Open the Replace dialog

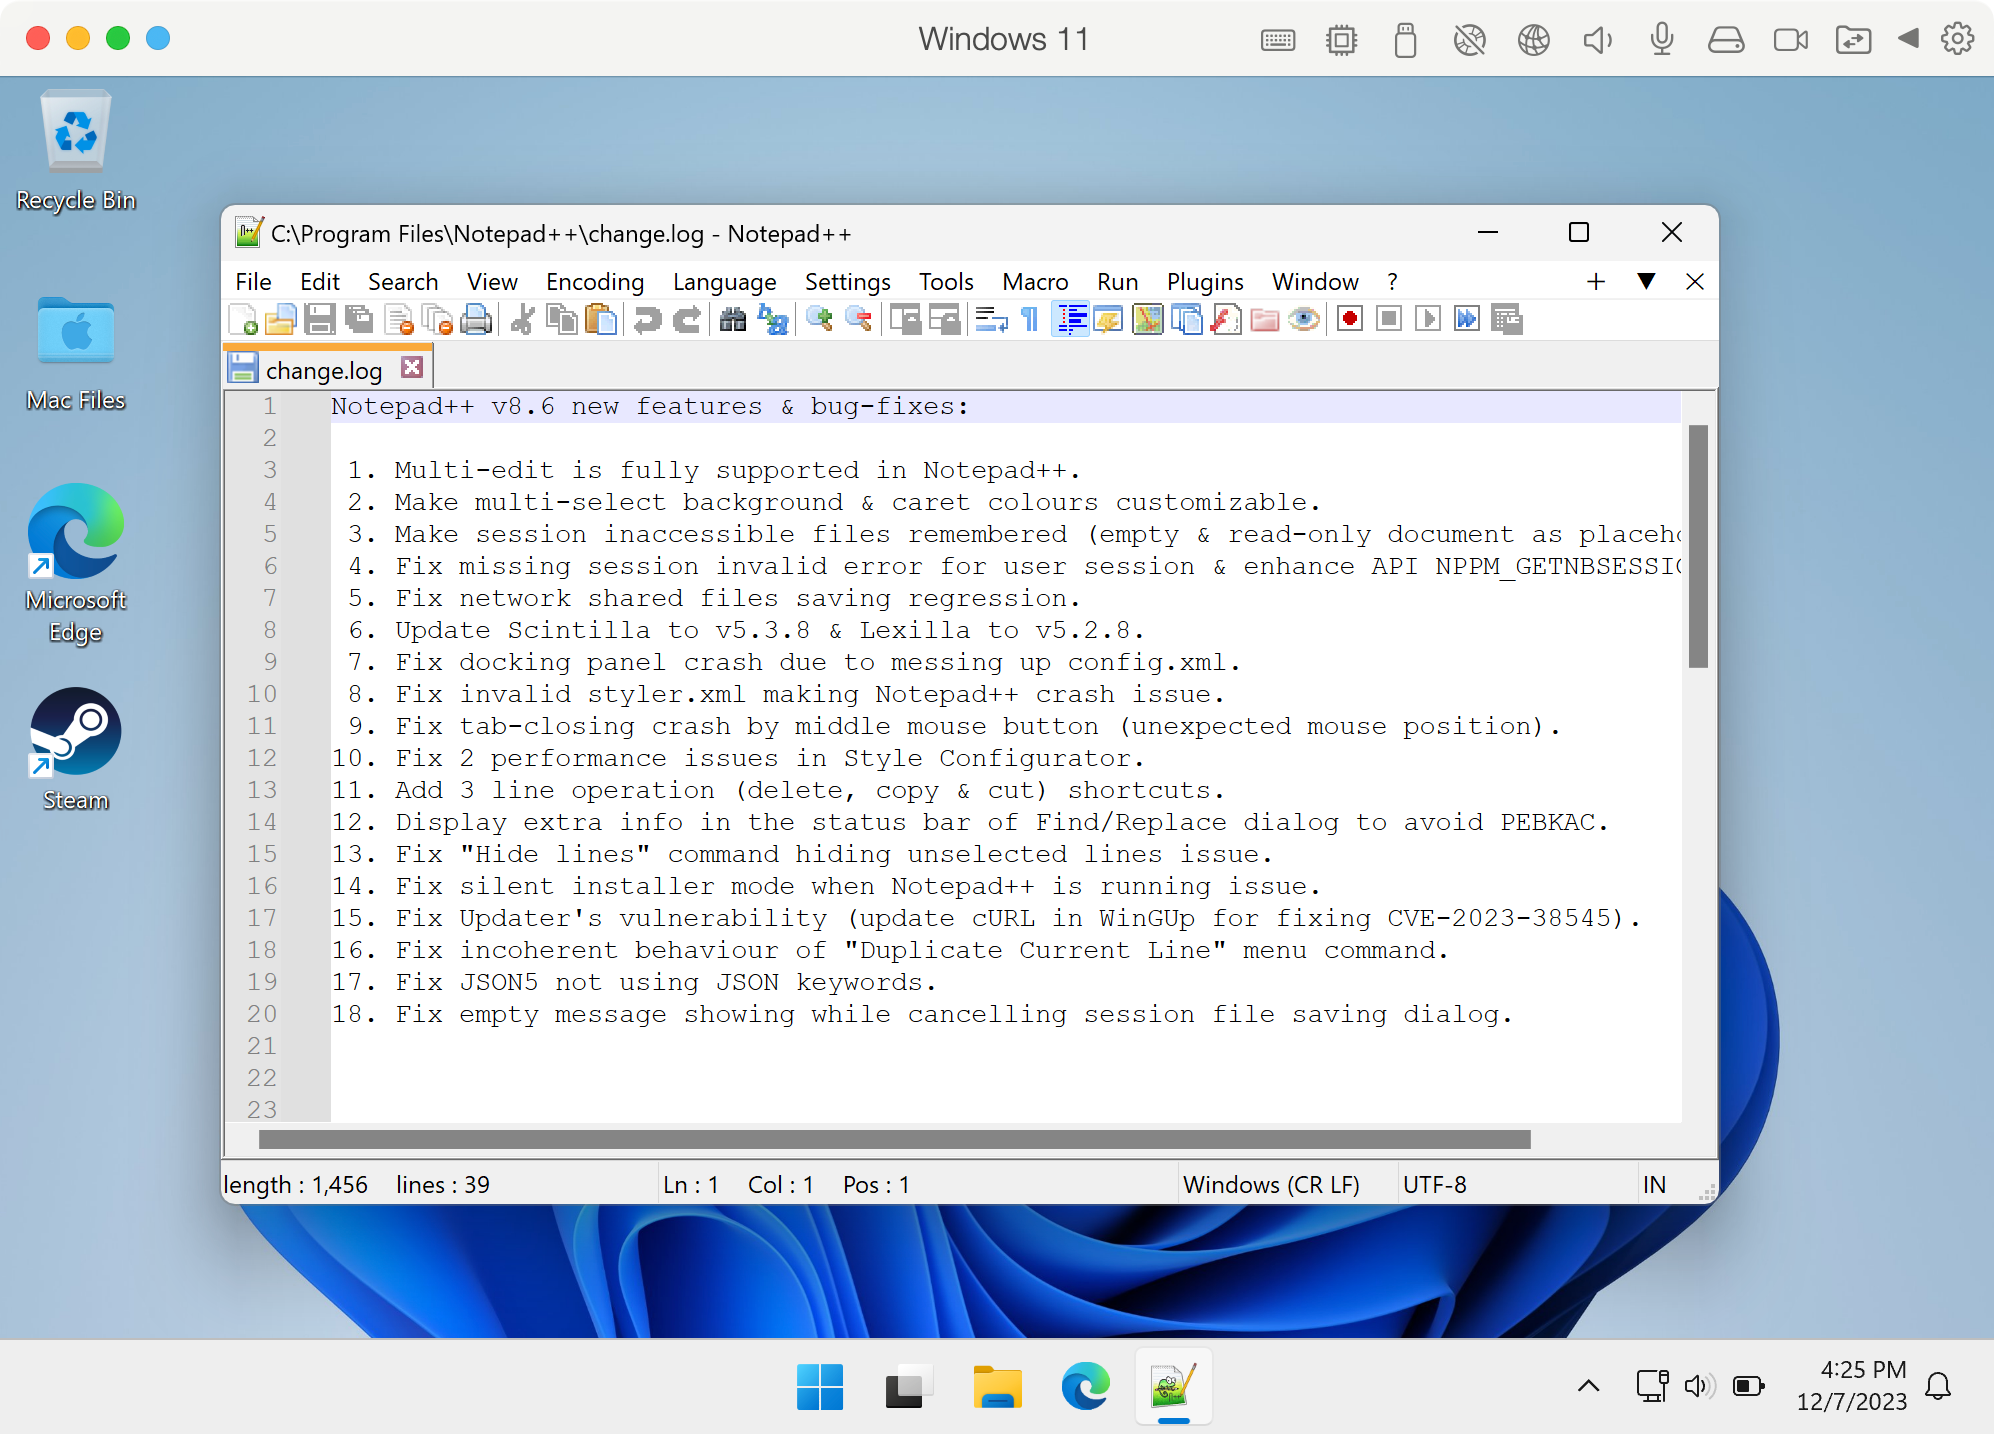click(771, 319)
